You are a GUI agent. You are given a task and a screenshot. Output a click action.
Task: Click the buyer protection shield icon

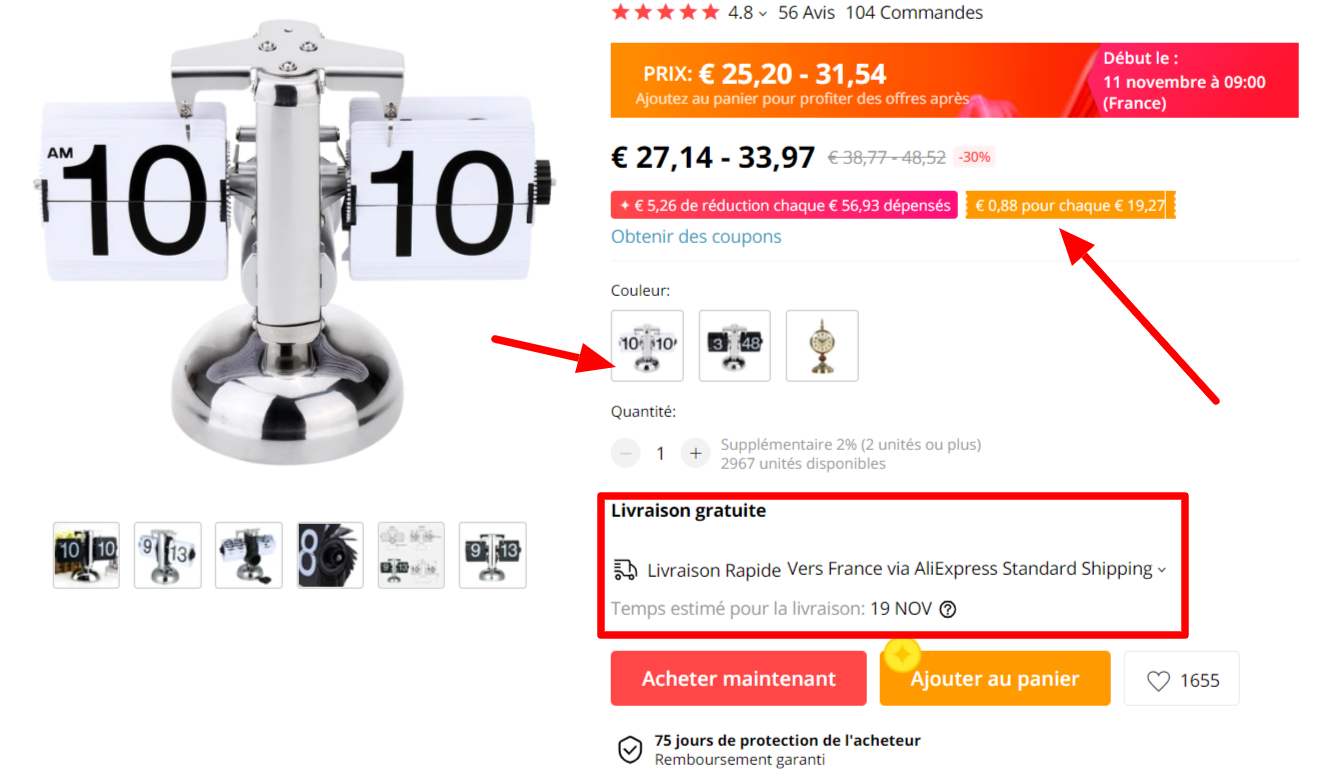(x=629, y=750)
